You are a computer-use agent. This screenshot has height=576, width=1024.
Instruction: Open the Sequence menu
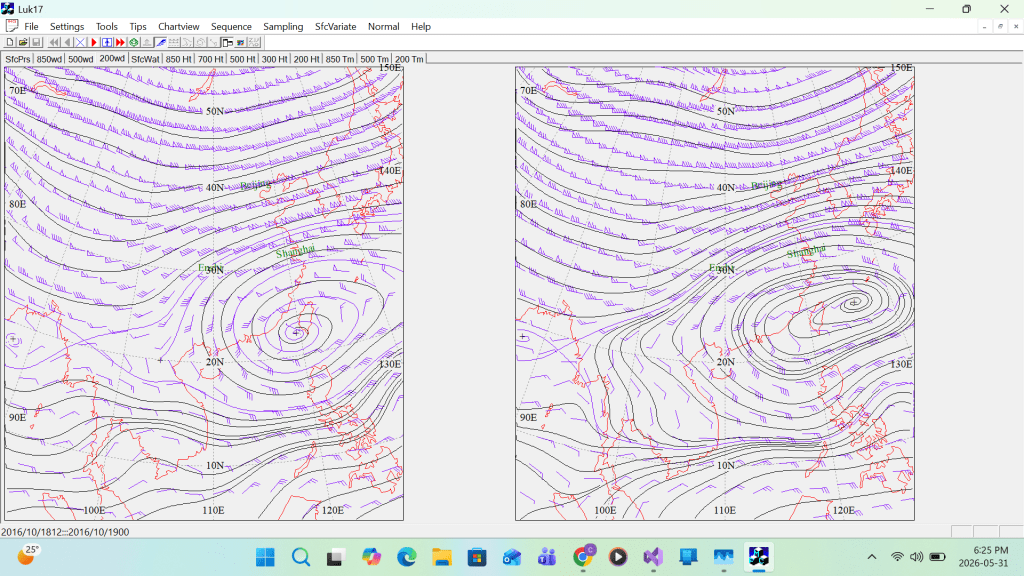coord(231,27)
